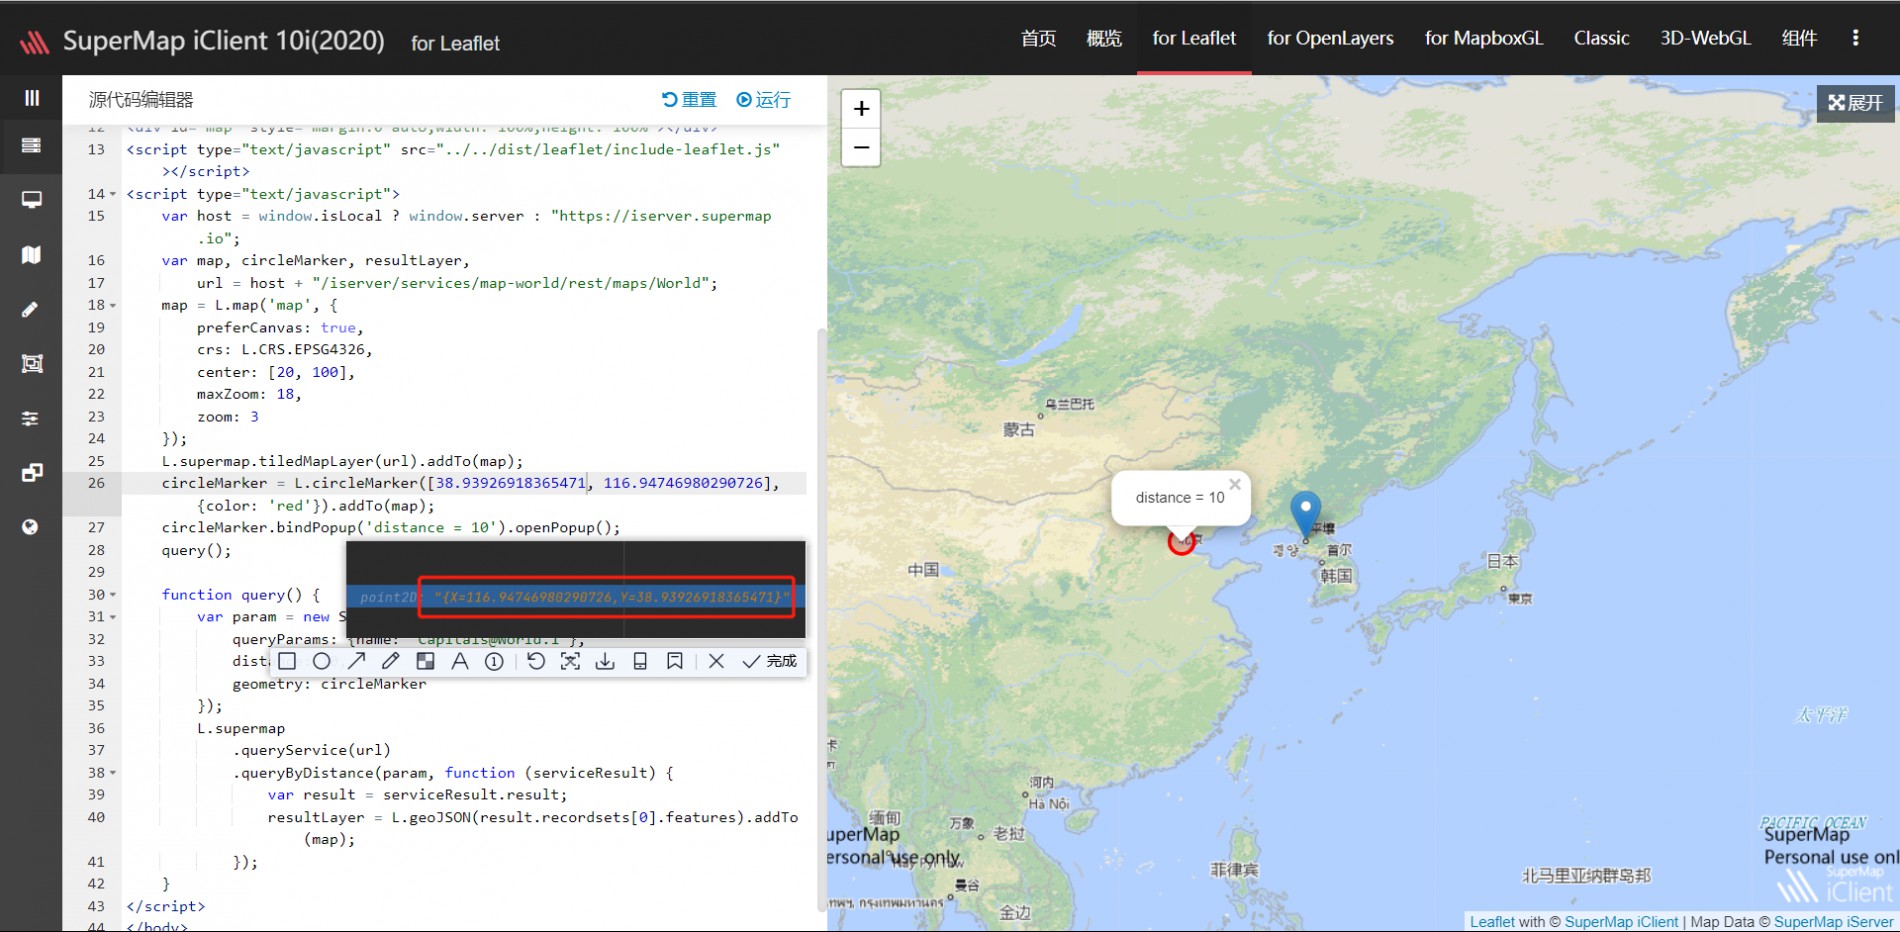Select numbered step marker tool
The height and width of the screenshot is (932, 1900).
pyautogui.click(x=494, y=661)
